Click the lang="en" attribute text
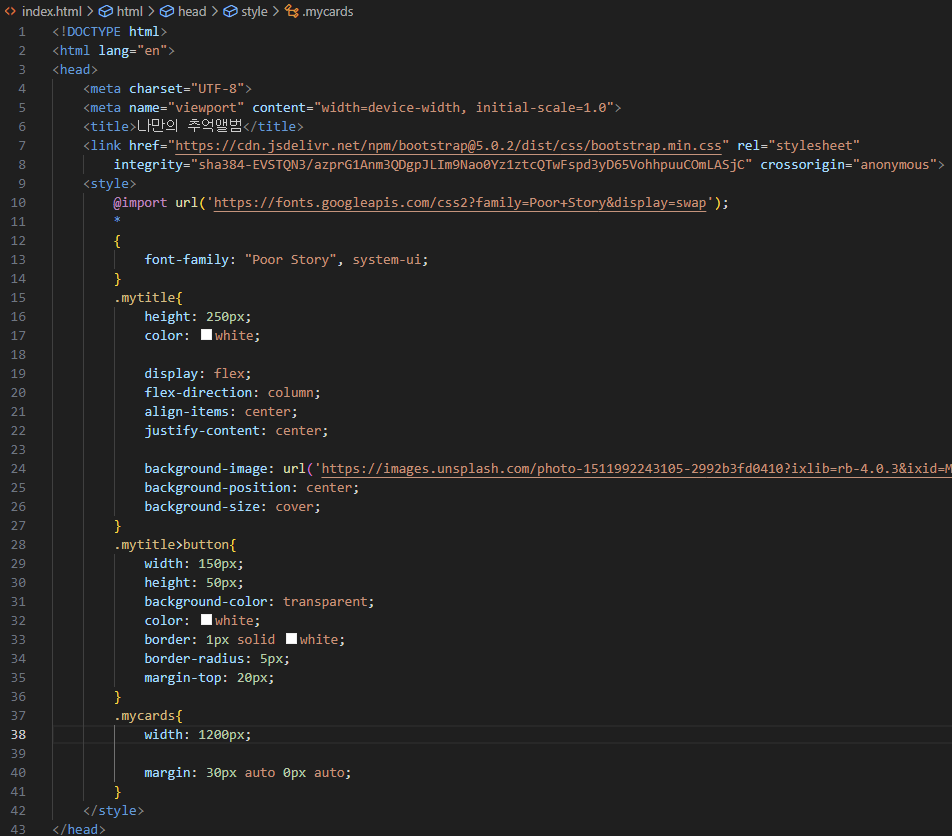This screenshot has width=952, height=836. [x=133, y=50]
